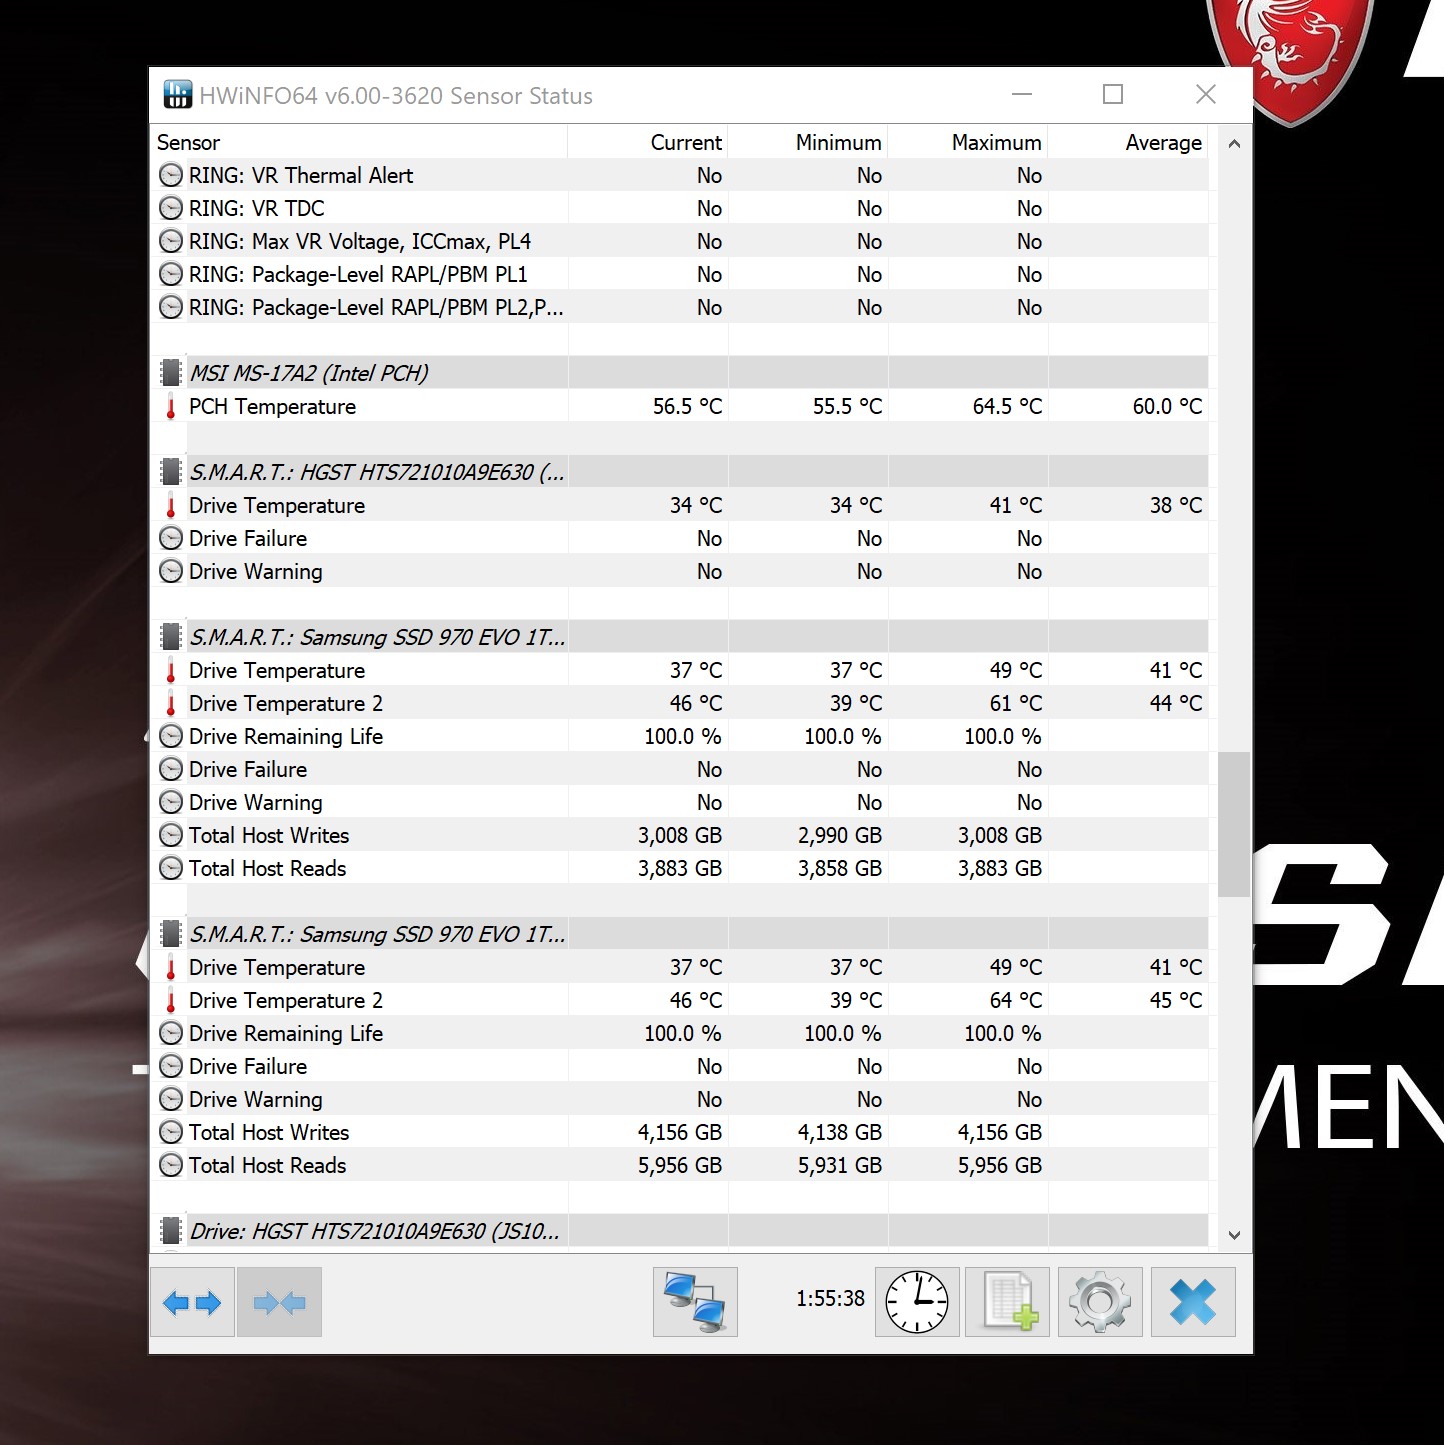Click the chip icon of Drive: HGST HTS721010A9E630
This screenshot has height=1445, width=1444.
(x=171, y=1231)
